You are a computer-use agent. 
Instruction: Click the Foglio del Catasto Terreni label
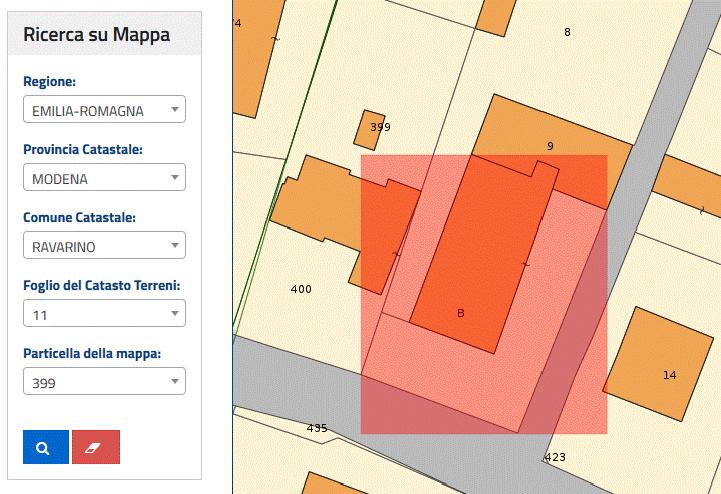[x=102, y=286]
